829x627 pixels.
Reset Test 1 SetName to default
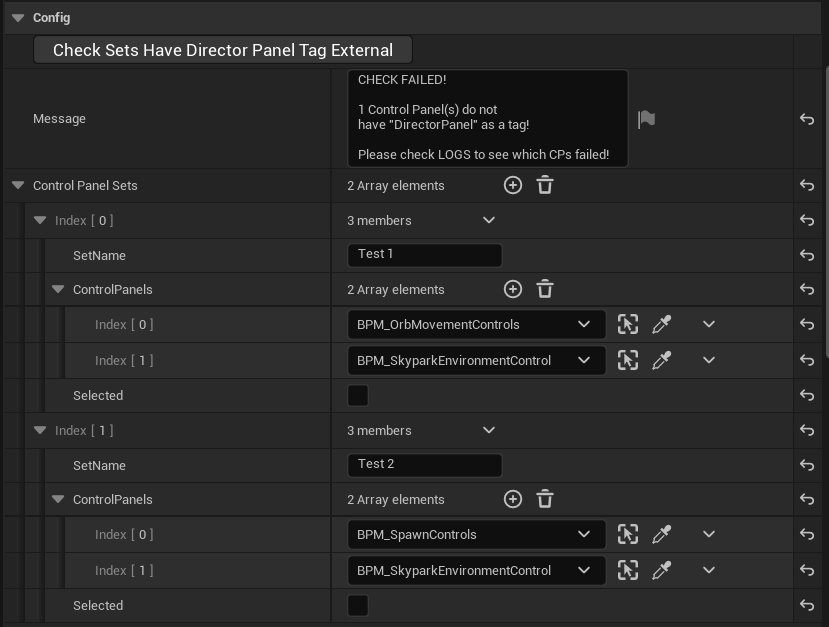pyautogui.click(x=806, y=255)
